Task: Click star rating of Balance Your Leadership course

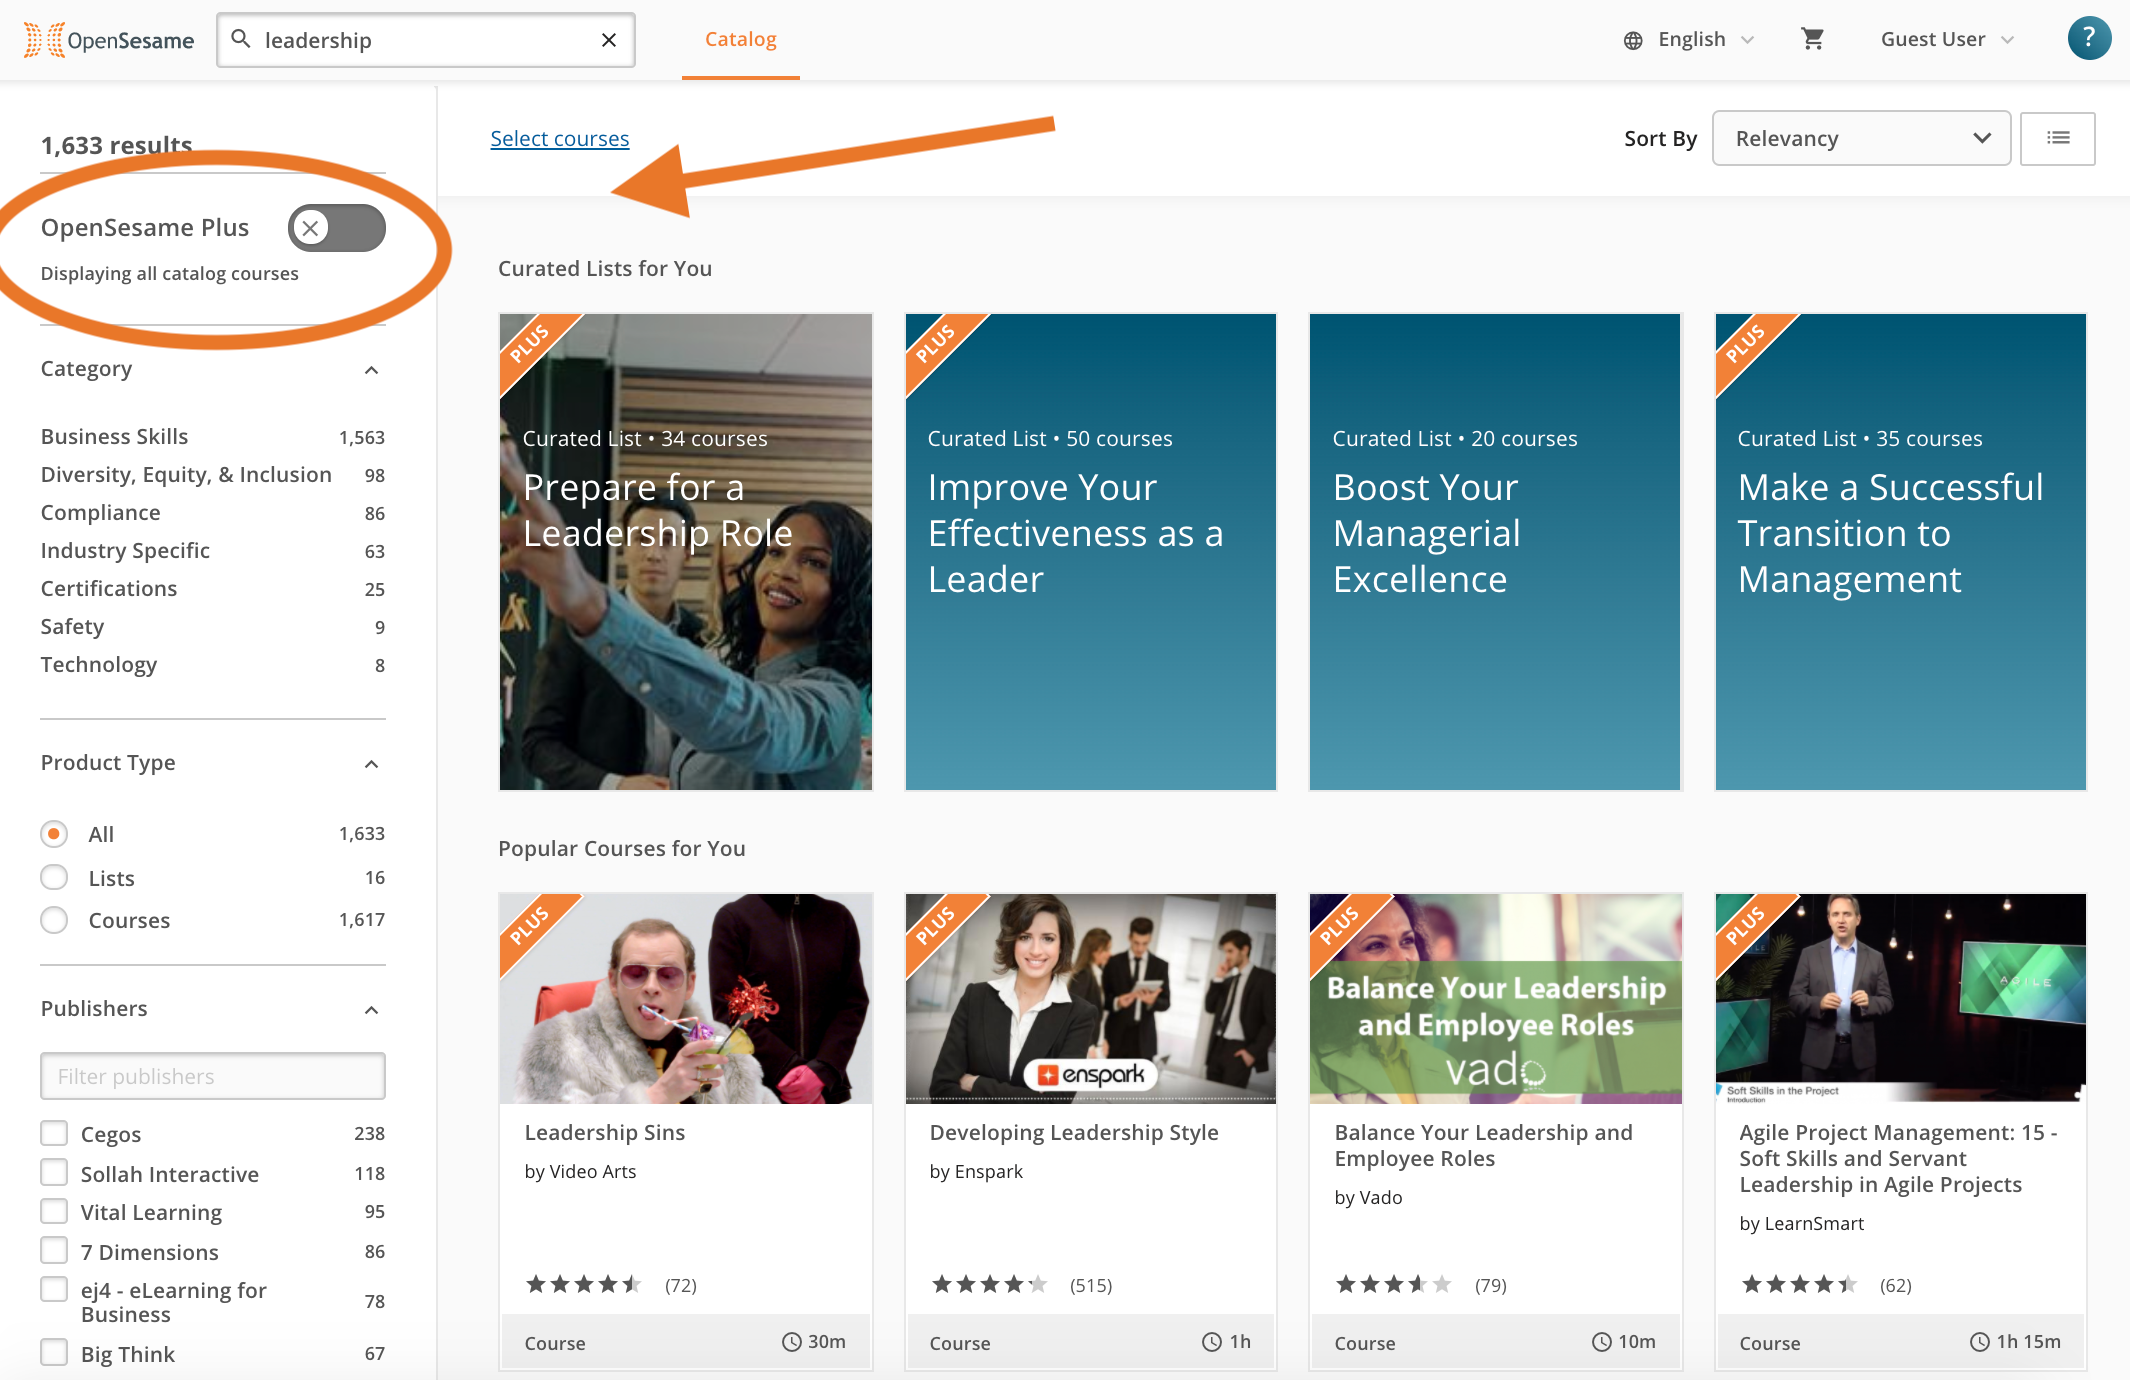Action: point(1394,1284)
